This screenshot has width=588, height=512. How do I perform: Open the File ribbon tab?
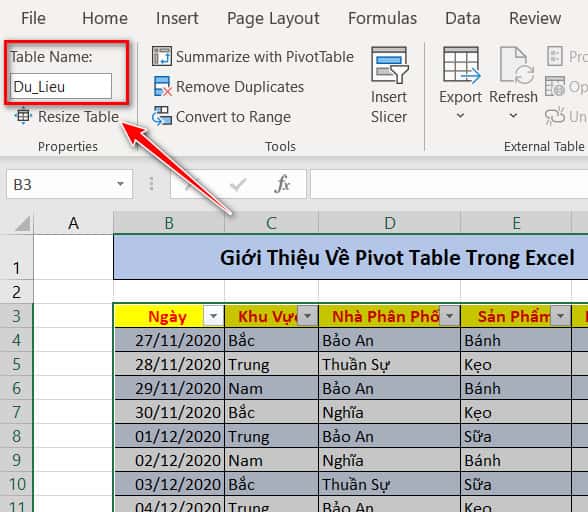[x=33, y=18]
